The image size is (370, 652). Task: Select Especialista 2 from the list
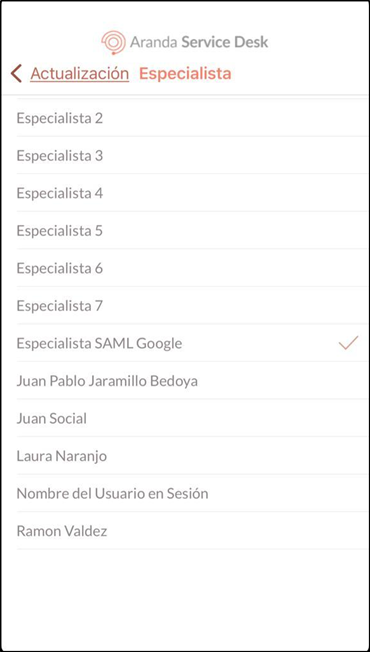(192, 119)
